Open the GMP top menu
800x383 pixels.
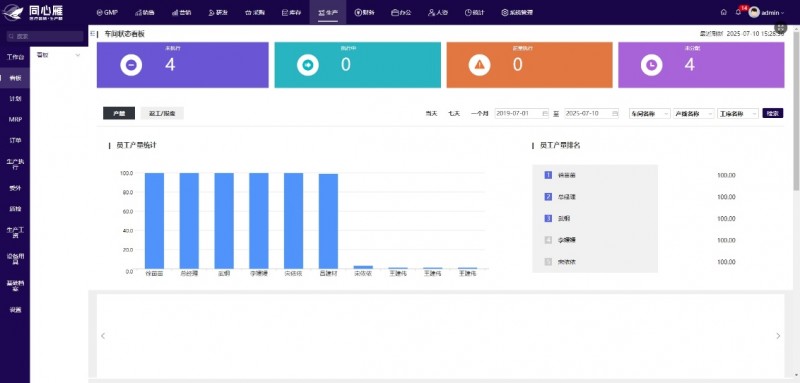tap(107, 12)
